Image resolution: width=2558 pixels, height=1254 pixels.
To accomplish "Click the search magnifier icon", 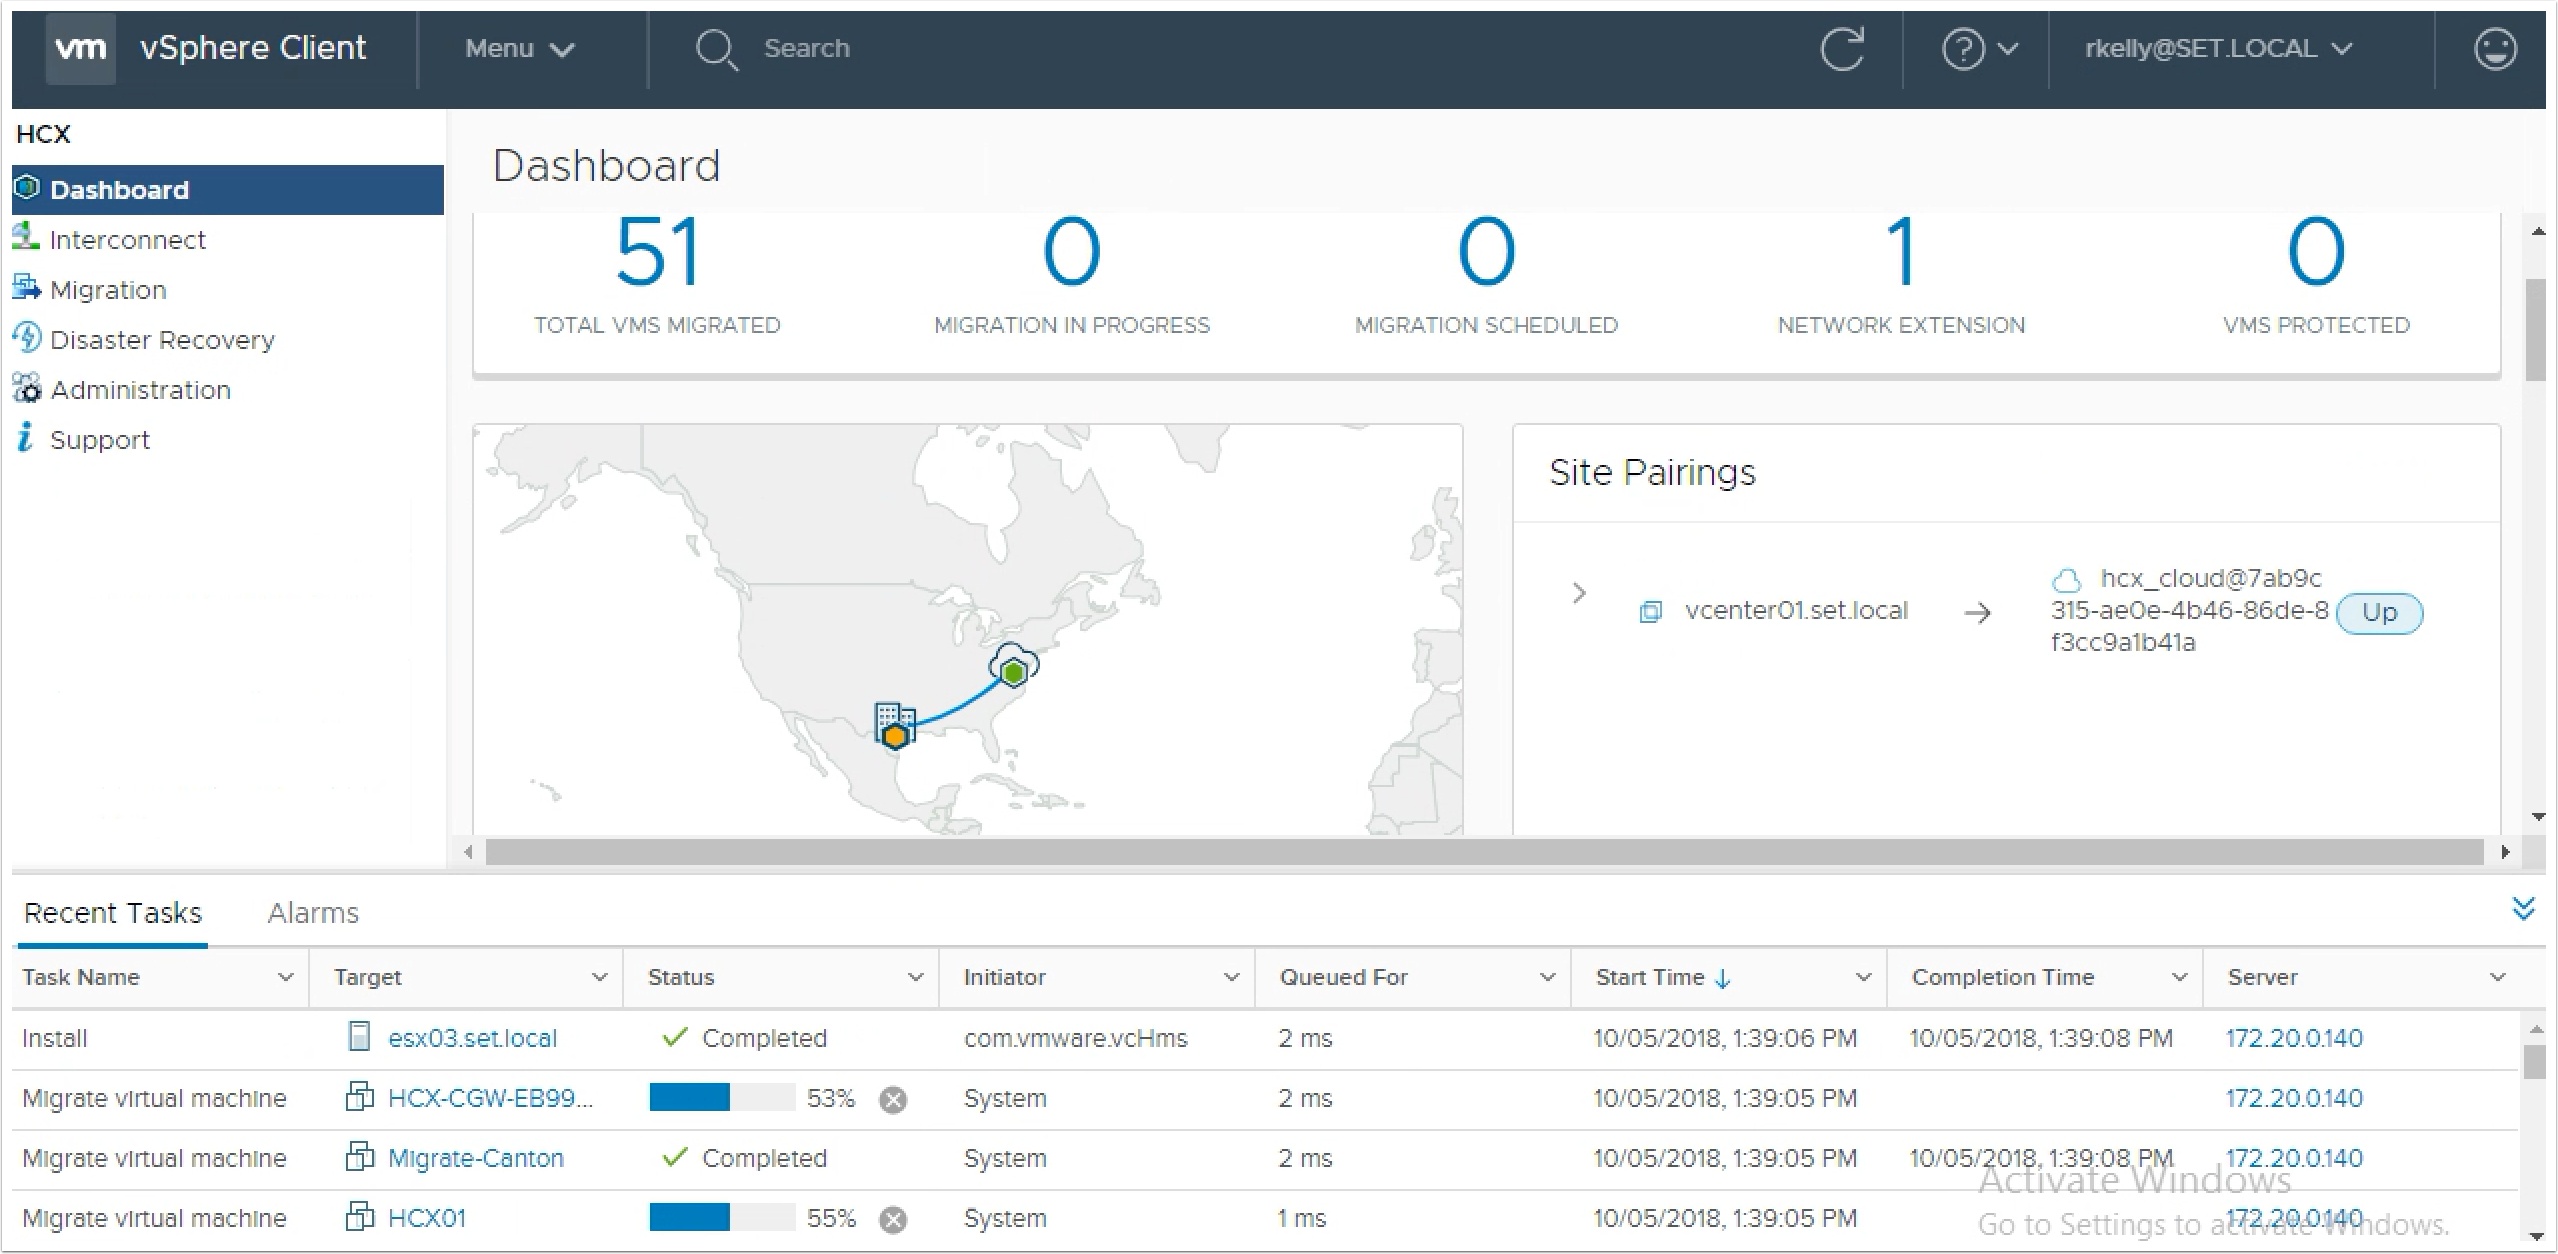I will point(716,49).
